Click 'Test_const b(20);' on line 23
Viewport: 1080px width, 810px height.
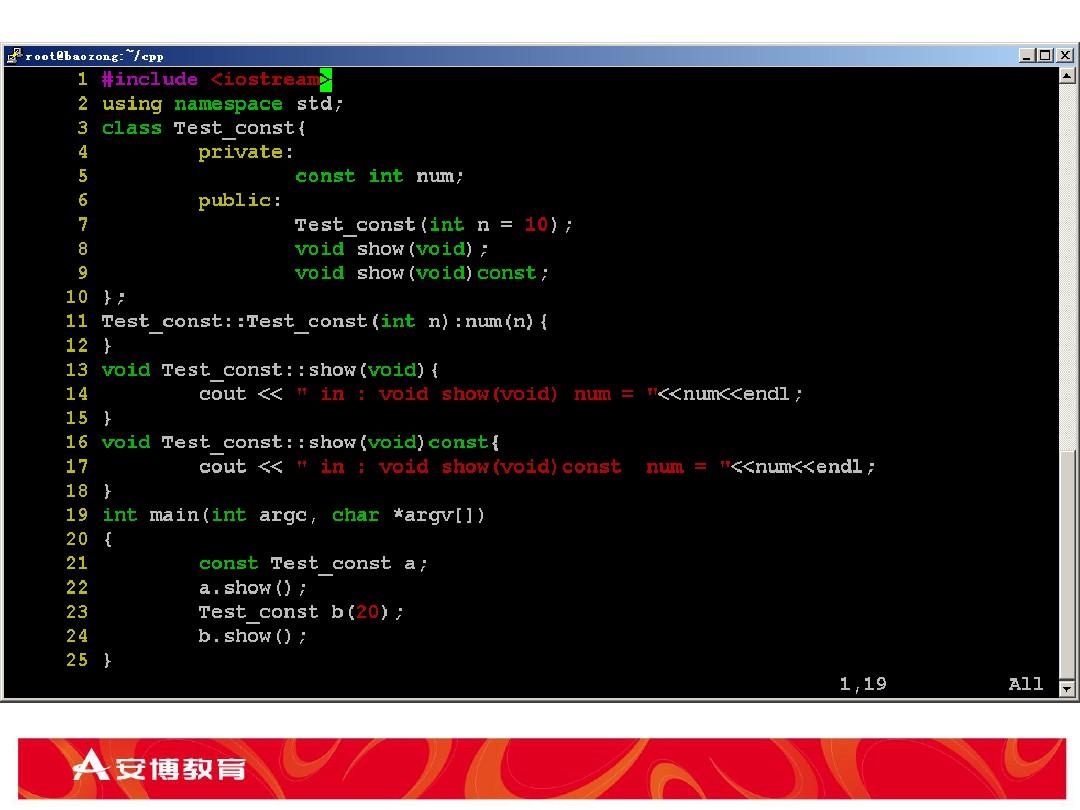(301, 612)
